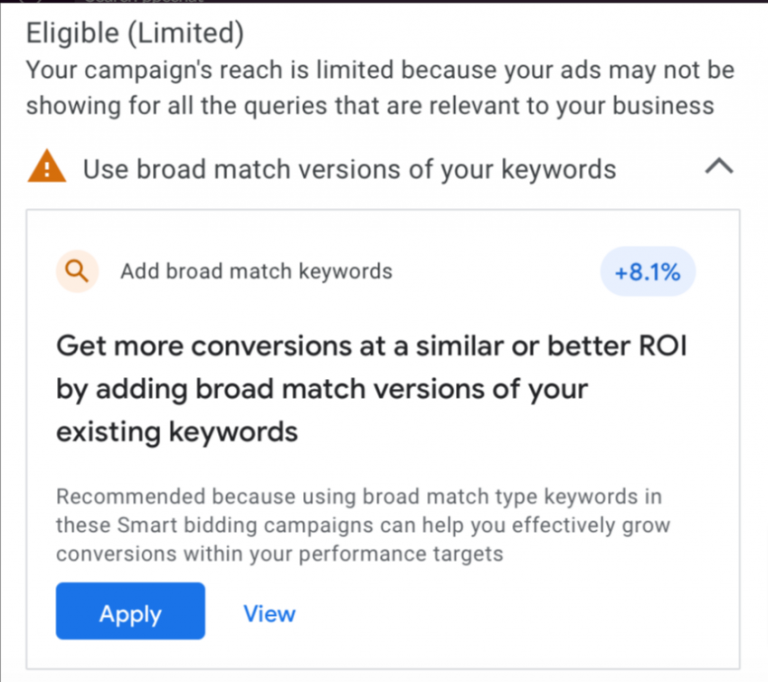Collapse the broad match recommendation section

pyautogui.click(x=719, y=167)
